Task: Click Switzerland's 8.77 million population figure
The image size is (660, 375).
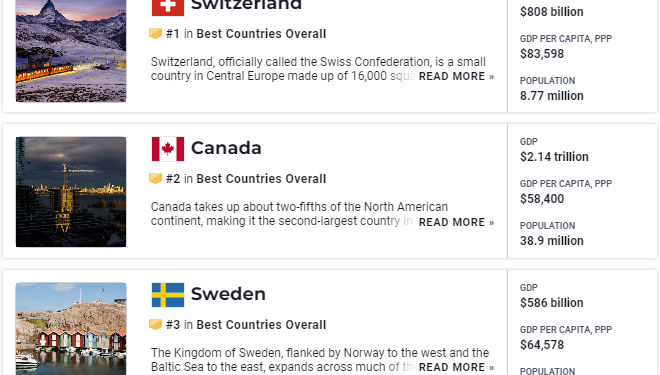Action: (552, 96)
